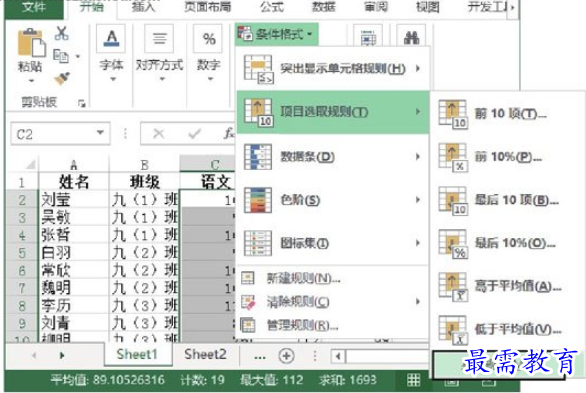Screen dimensions: 586x393
Task: Switch to the Sheet2 tab
Action: pos(205,354)
